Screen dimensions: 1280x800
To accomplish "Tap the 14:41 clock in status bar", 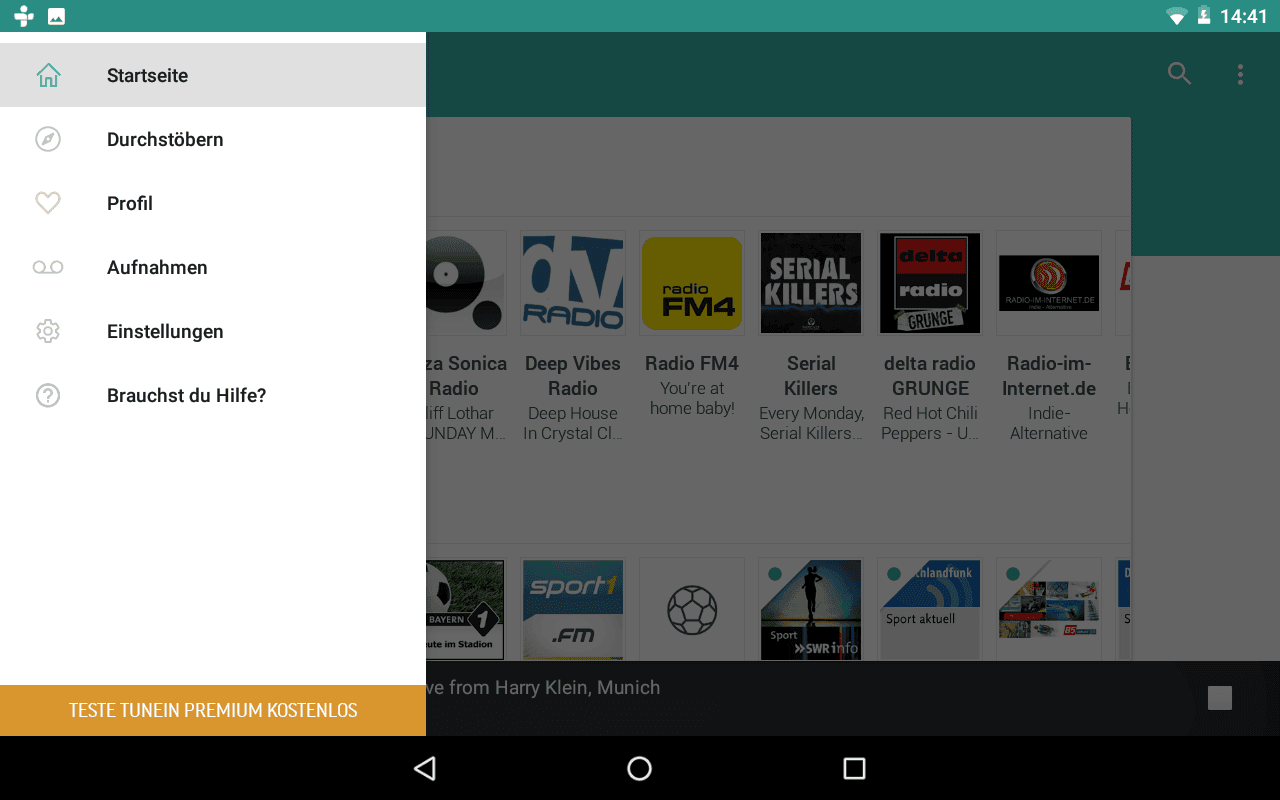I will (1244, 16).
